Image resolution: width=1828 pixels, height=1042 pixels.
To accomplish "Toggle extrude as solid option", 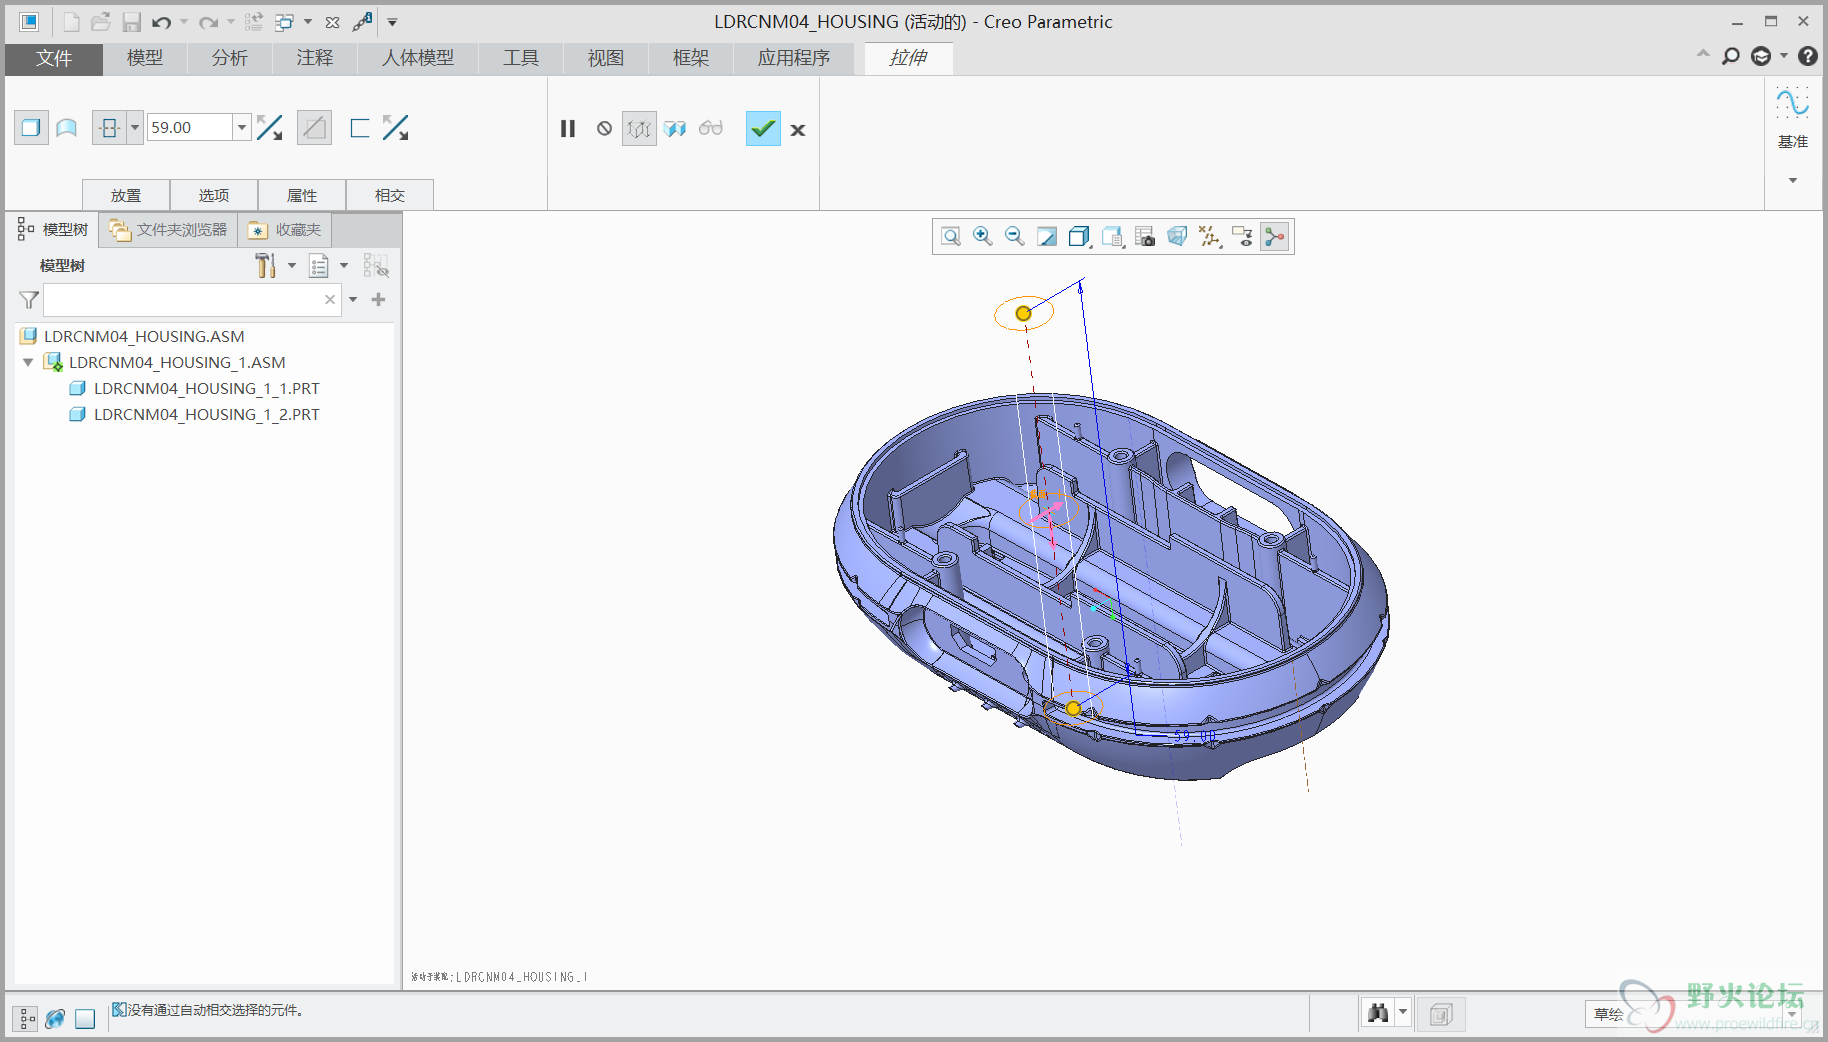I will pyautogui.click(x=31, y=128).
